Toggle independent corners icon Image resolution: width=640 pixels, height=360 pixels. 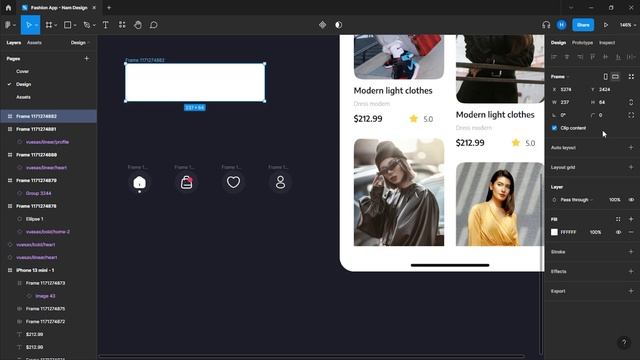631,115
